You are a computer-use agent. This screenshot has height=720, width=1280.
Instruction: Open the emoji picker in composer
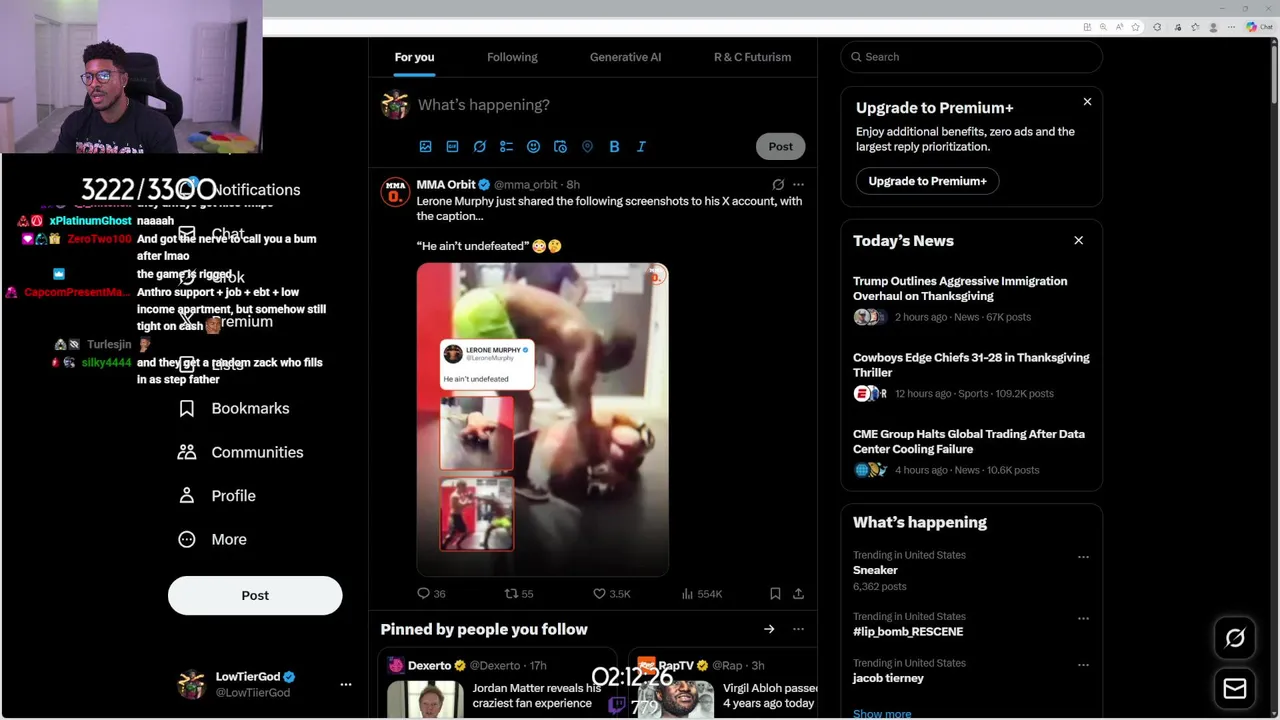point(533,146)
